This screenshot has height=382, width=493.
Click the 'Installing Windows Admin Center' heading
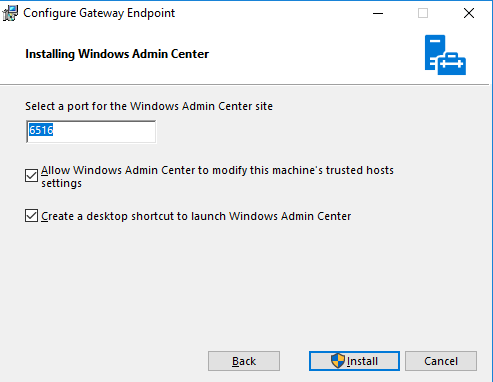pyautogui.click(x=117, y=54)
